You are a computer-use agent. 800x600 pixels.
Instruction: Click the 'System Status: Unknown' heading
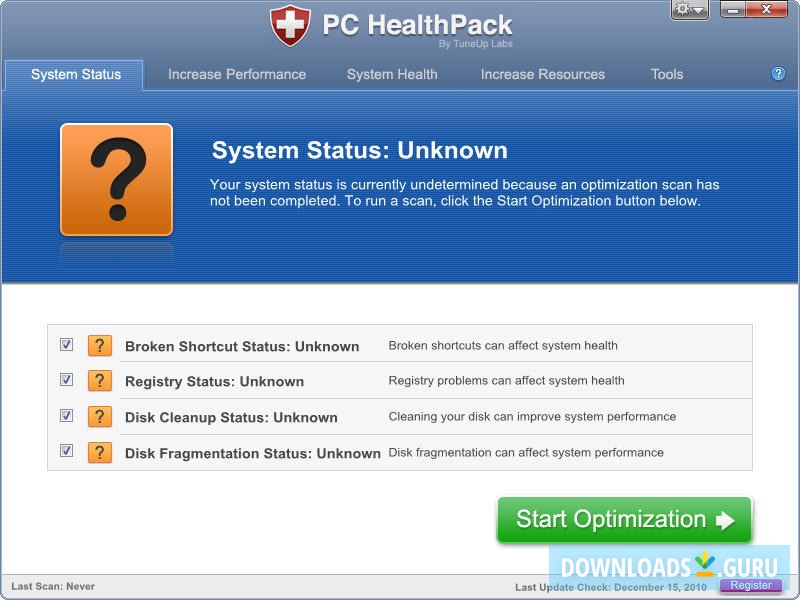click(x=360, y=151)
